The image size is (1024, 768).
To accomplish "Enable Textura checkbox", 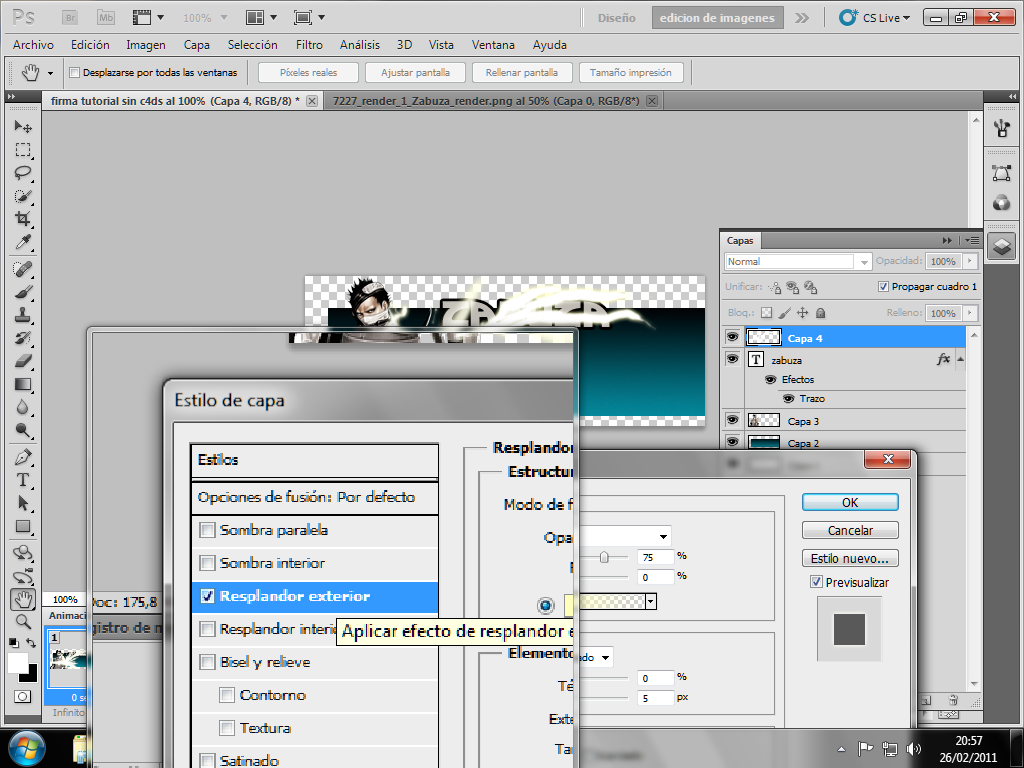I will pyautogui.click(x=227, y=728).
